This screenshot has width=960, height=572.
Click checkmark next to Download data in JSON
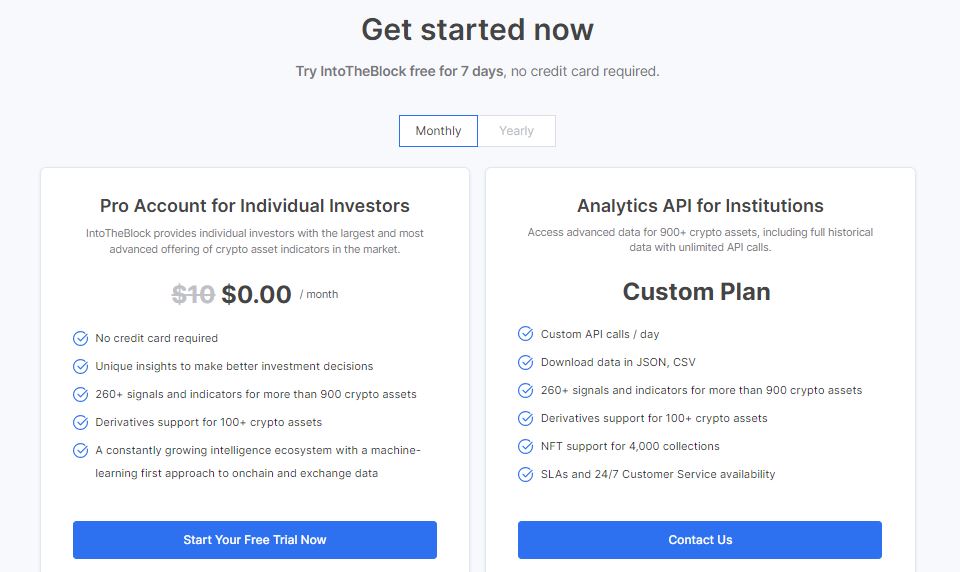(x=526, y=363)
